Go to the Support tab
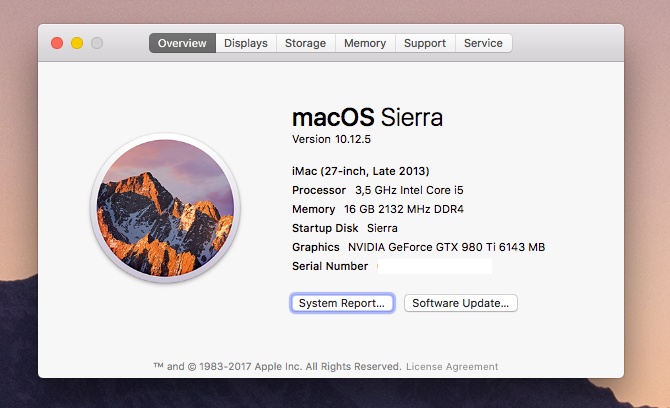The image size is (670, 408). click(425, 43)
